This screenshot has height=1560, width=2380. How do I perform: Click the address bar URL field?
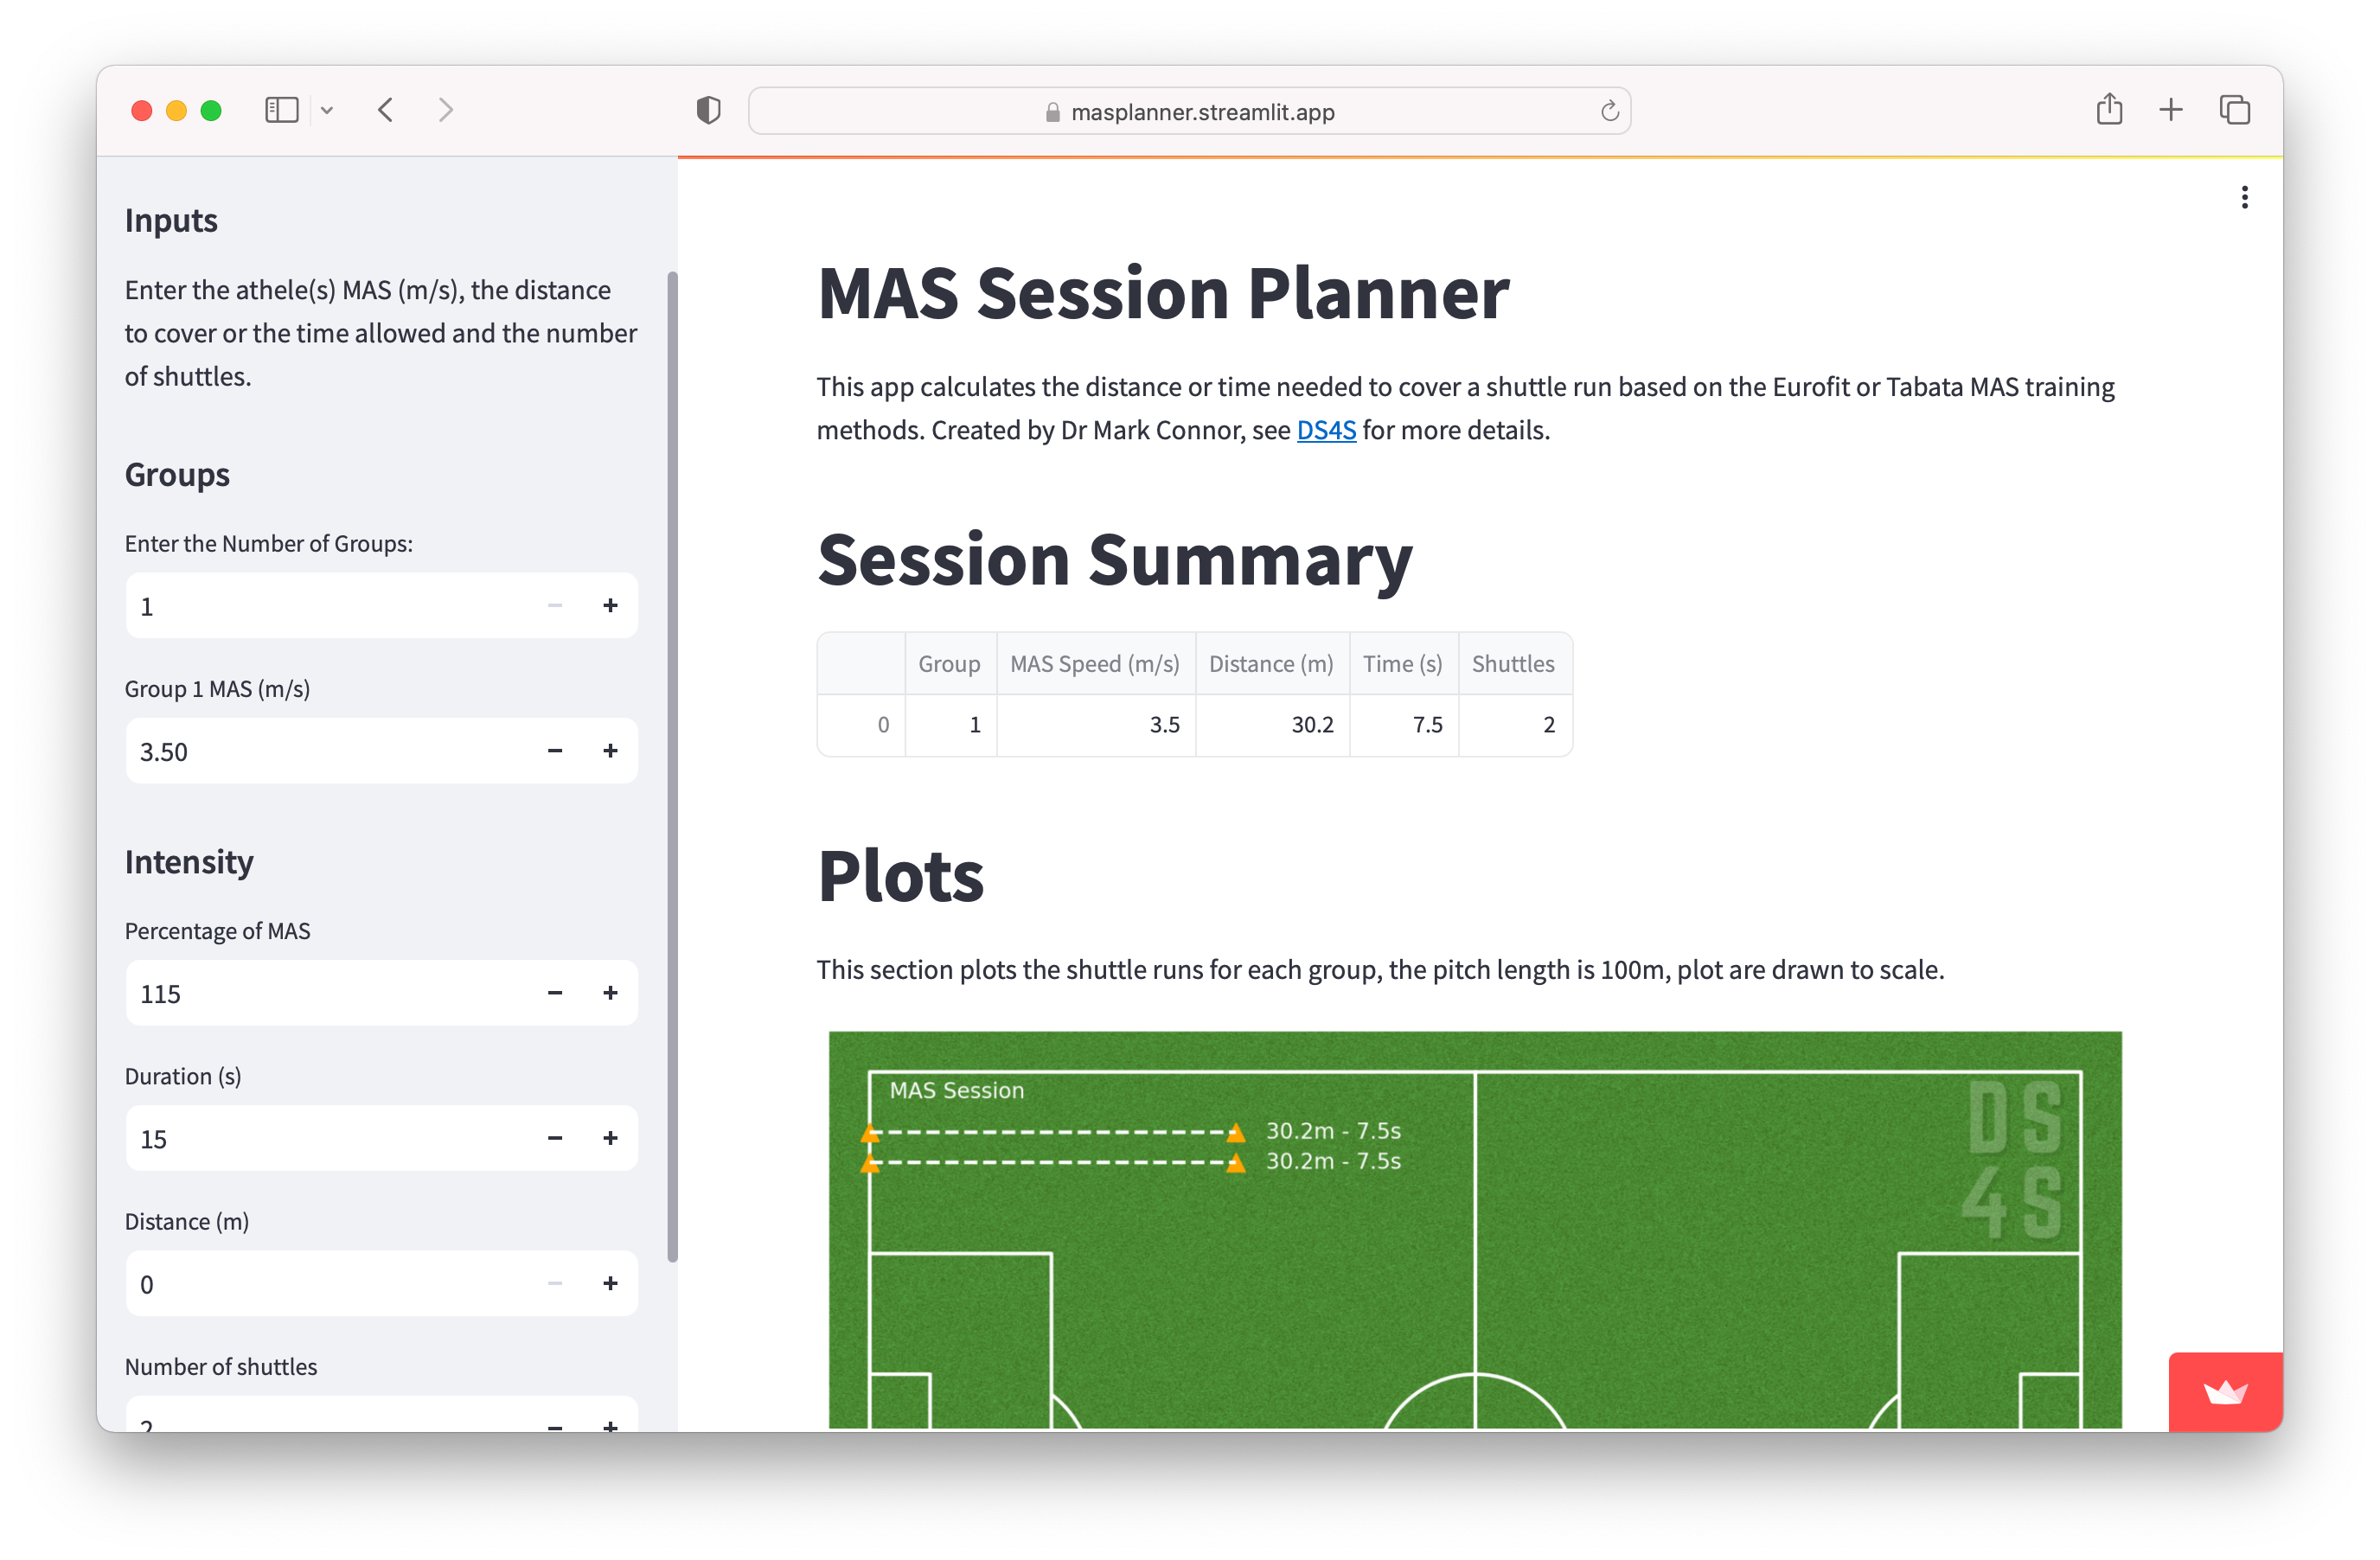pyautogui.click(x=1200, y=111)
